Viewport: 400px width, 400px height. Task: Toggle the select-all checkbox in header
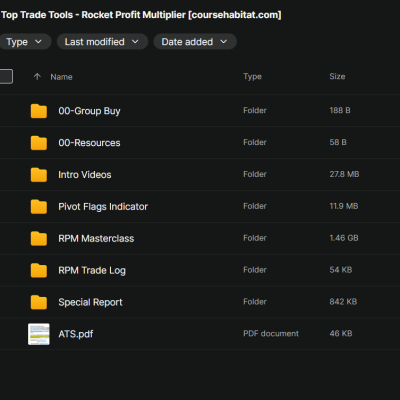pyautogui.click(x=6, y=76)
